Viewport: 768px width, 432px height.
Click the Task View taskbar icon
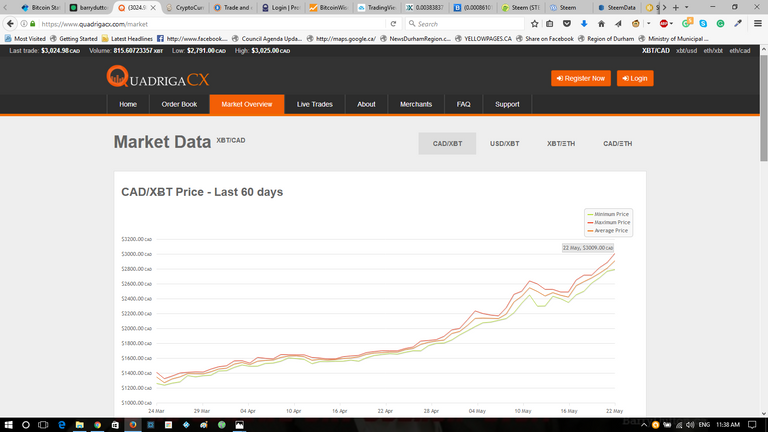43,425
